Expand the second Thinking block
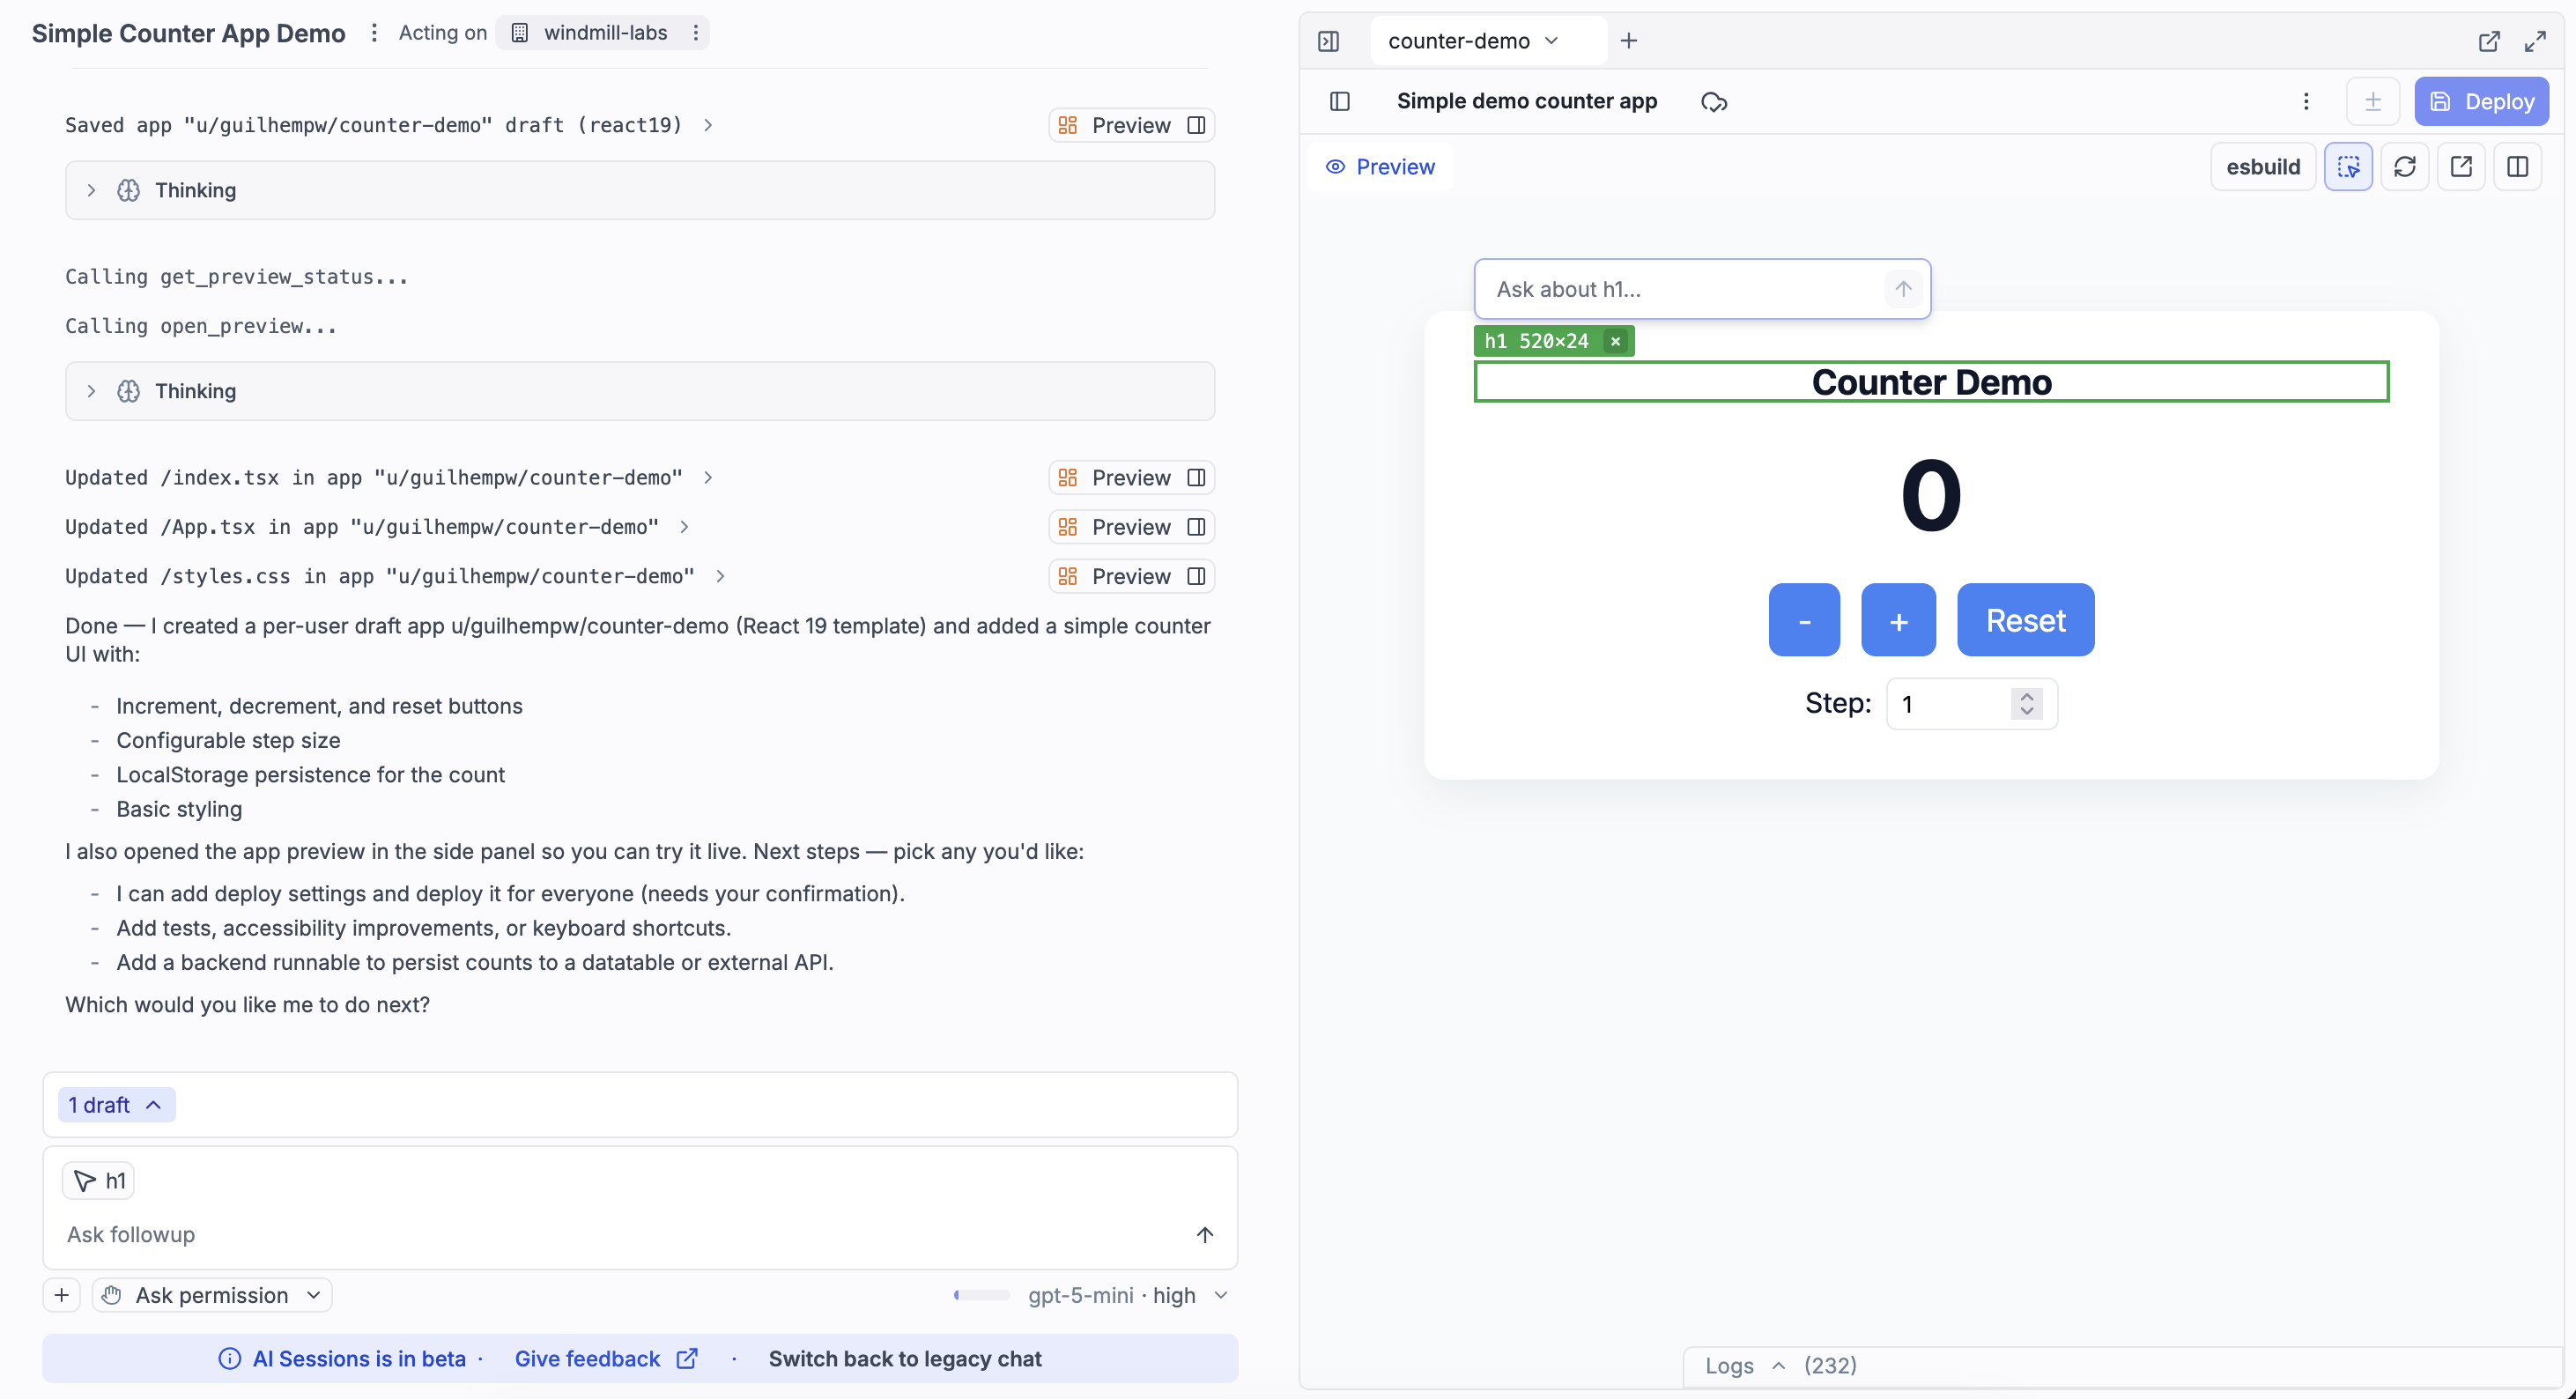 coord(640,391)
